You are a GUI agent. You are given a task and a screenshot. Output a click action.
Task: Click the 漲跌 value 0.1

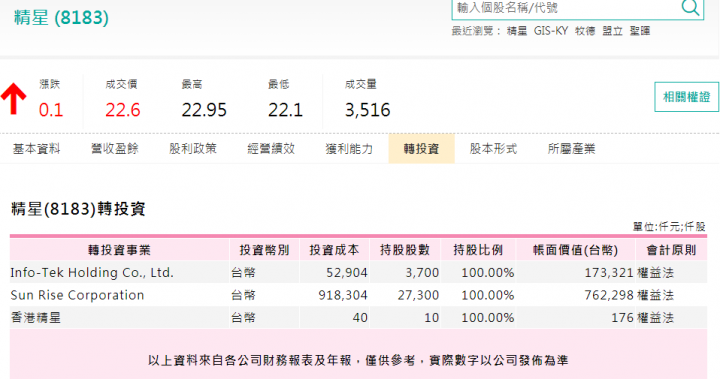51,110
